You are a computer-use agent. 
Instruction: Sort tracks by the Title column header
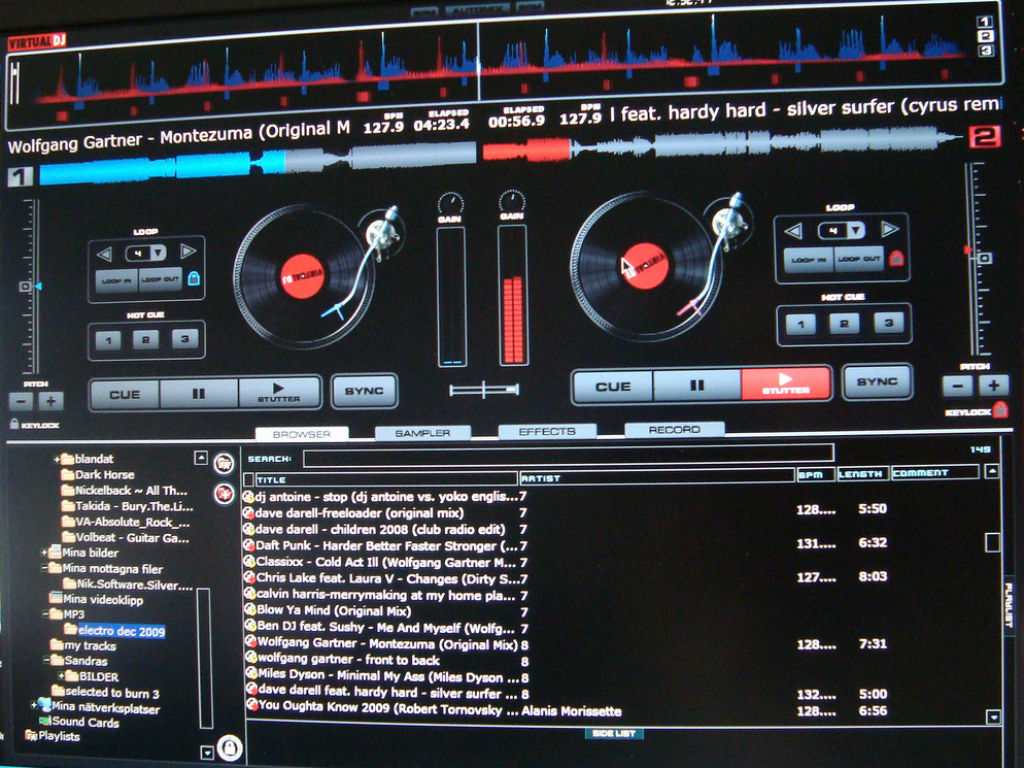tap(386, 479)
